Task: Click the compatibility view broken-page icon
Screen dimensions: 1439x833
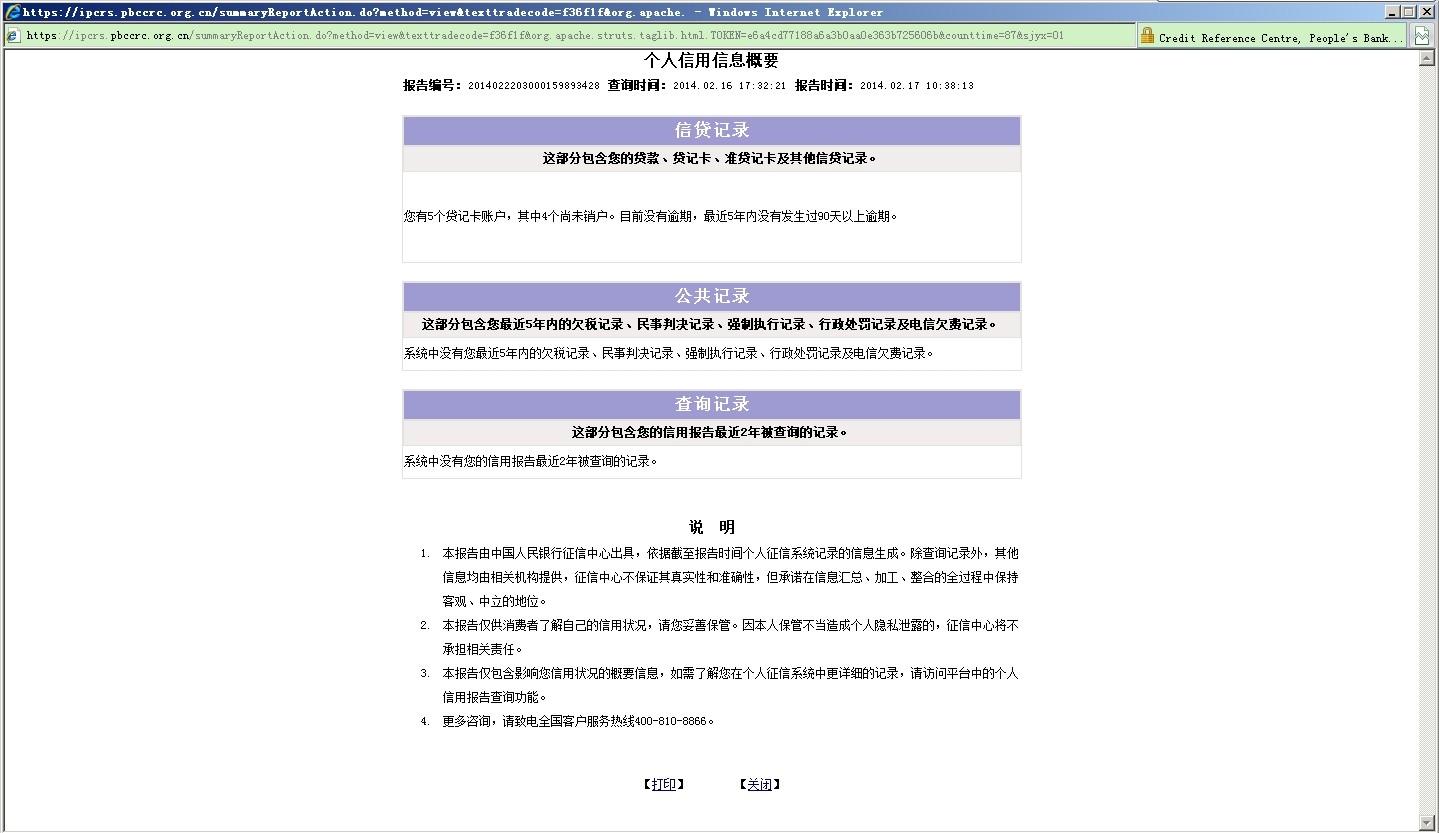Action: pos(1421,36)
